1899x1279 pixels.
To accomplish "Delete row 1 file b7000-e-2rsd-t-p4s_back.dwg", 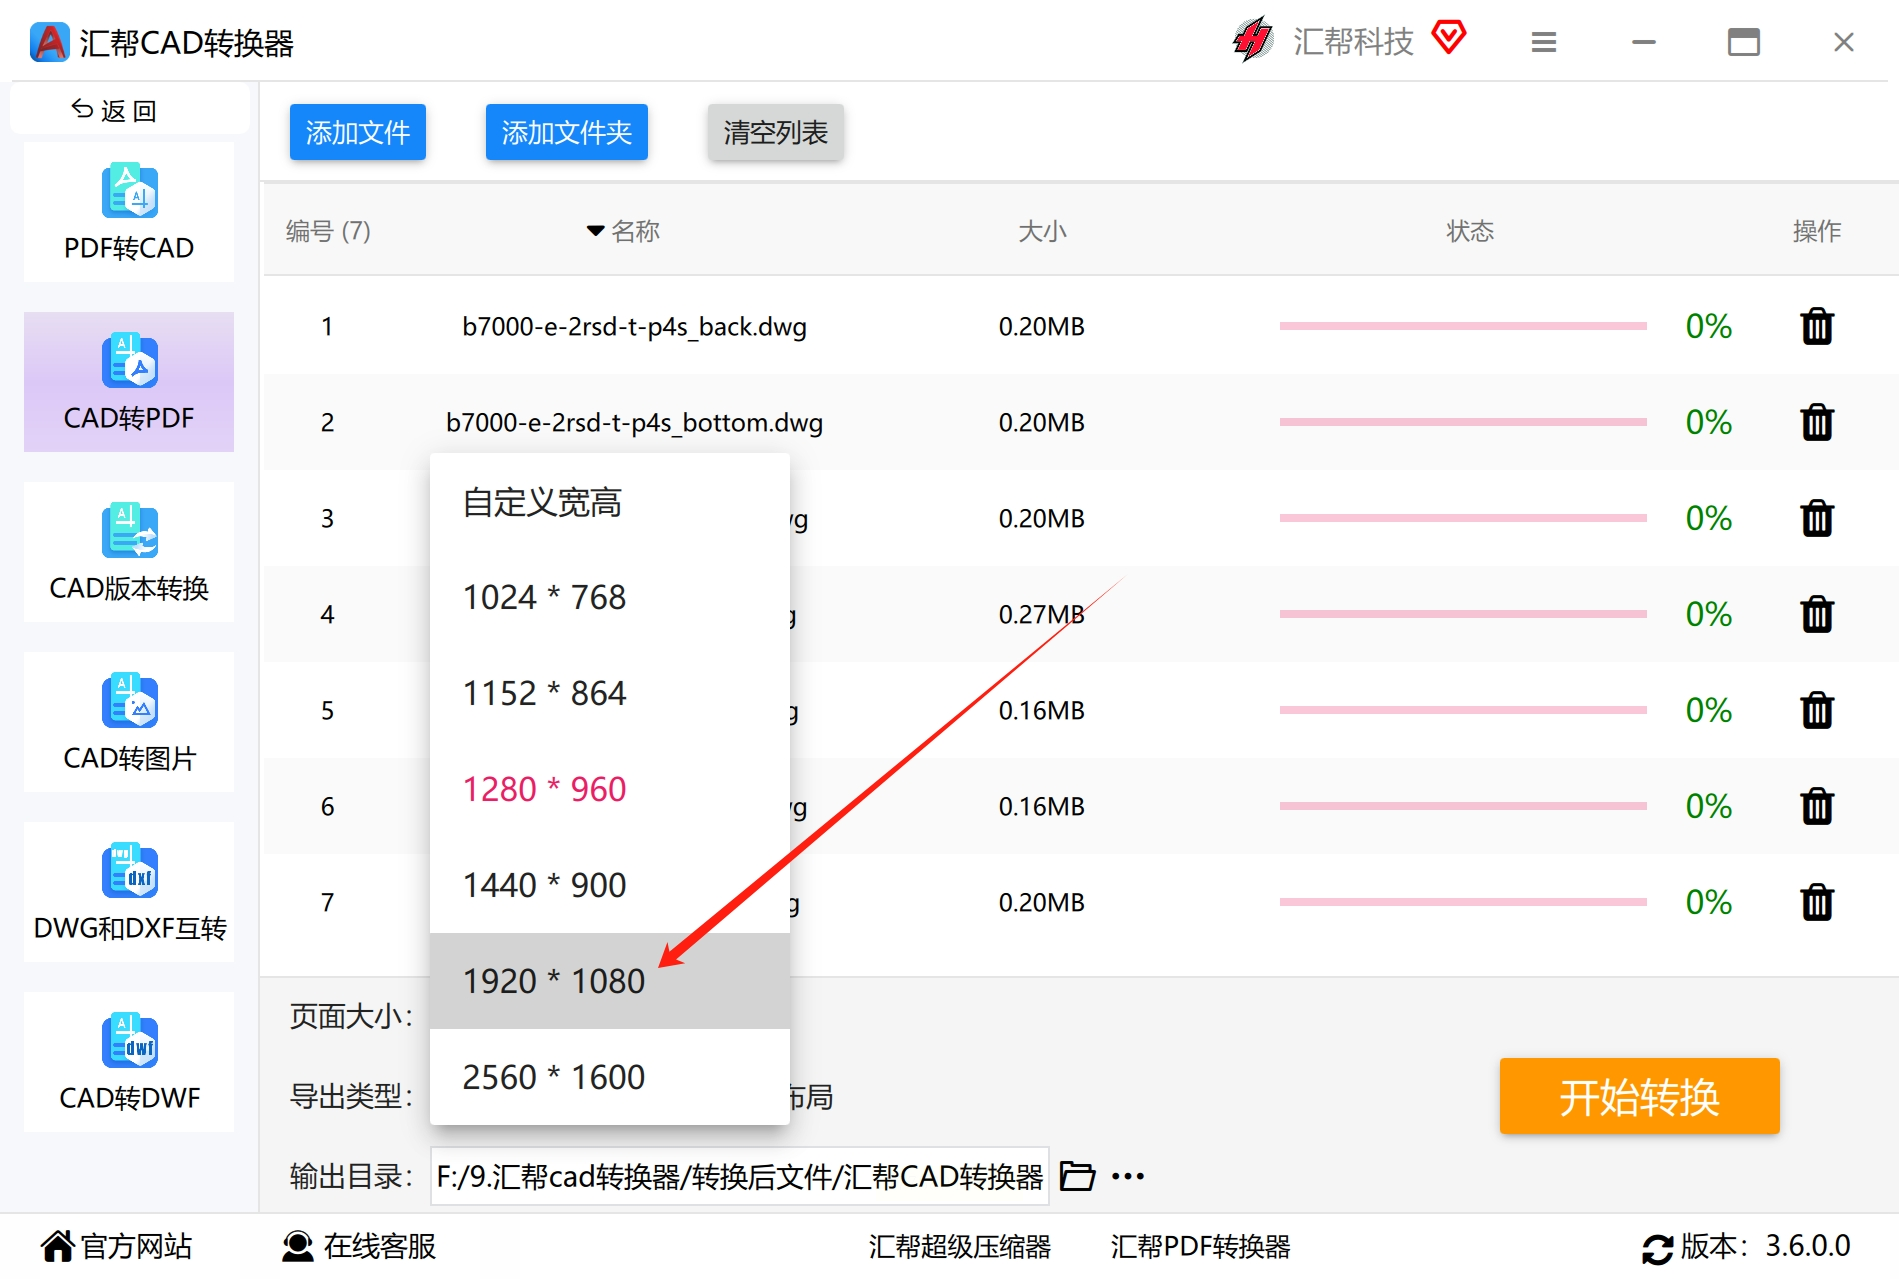I will [x=1817, y=326].
